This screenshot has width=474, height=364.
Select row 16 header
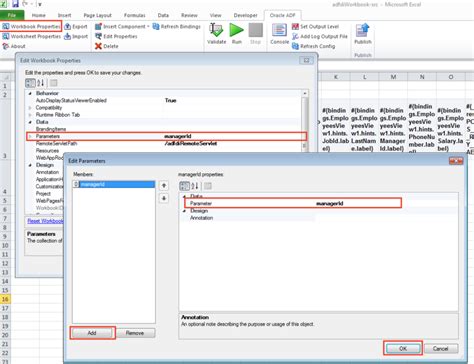tap(5, 299)
